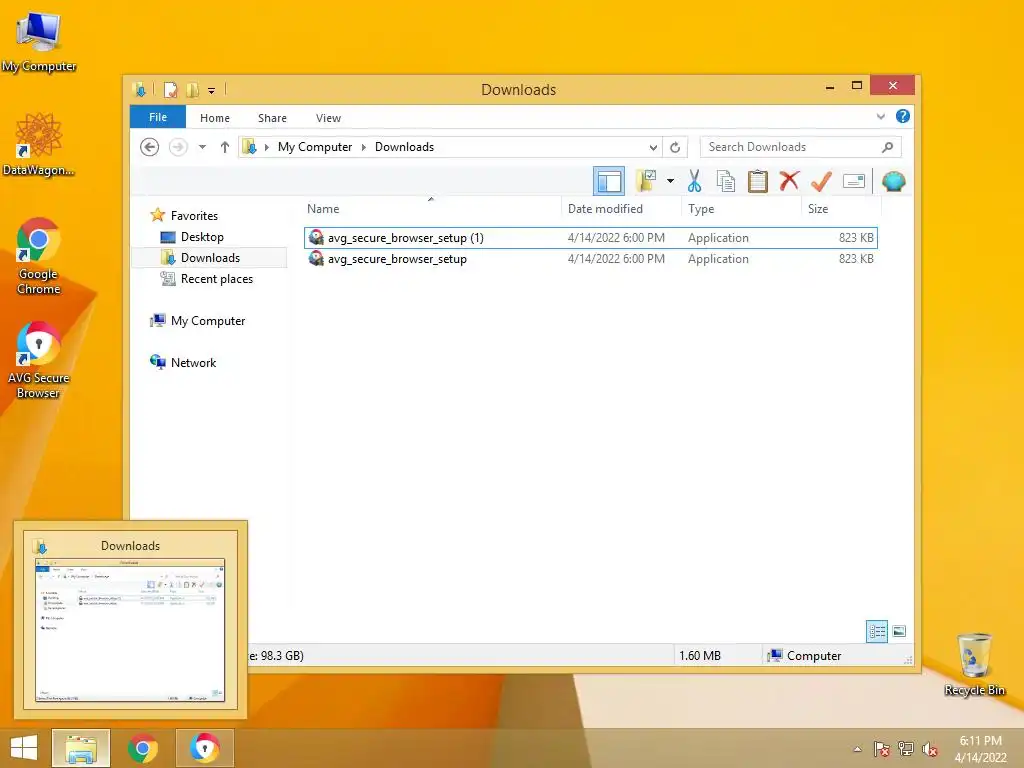Click the Copy toolbar icon
Screen dimensions: 1024x768
(x=726, y=181)
